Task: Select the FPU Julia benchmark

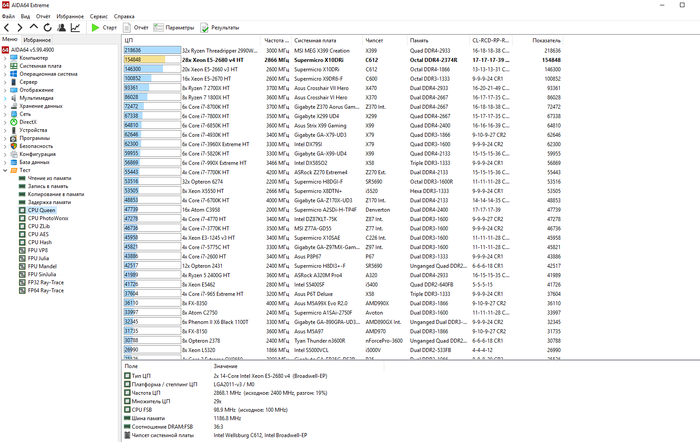Action: 38,259
